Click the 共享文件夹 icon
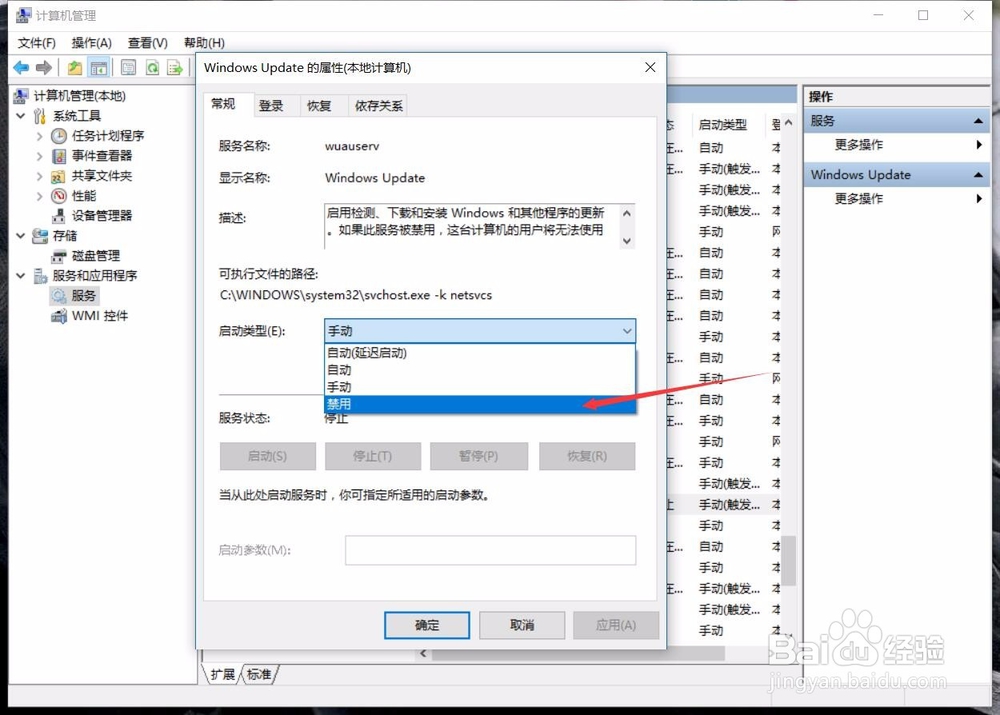Screen dimensions: 1000x715 (59, 176)
